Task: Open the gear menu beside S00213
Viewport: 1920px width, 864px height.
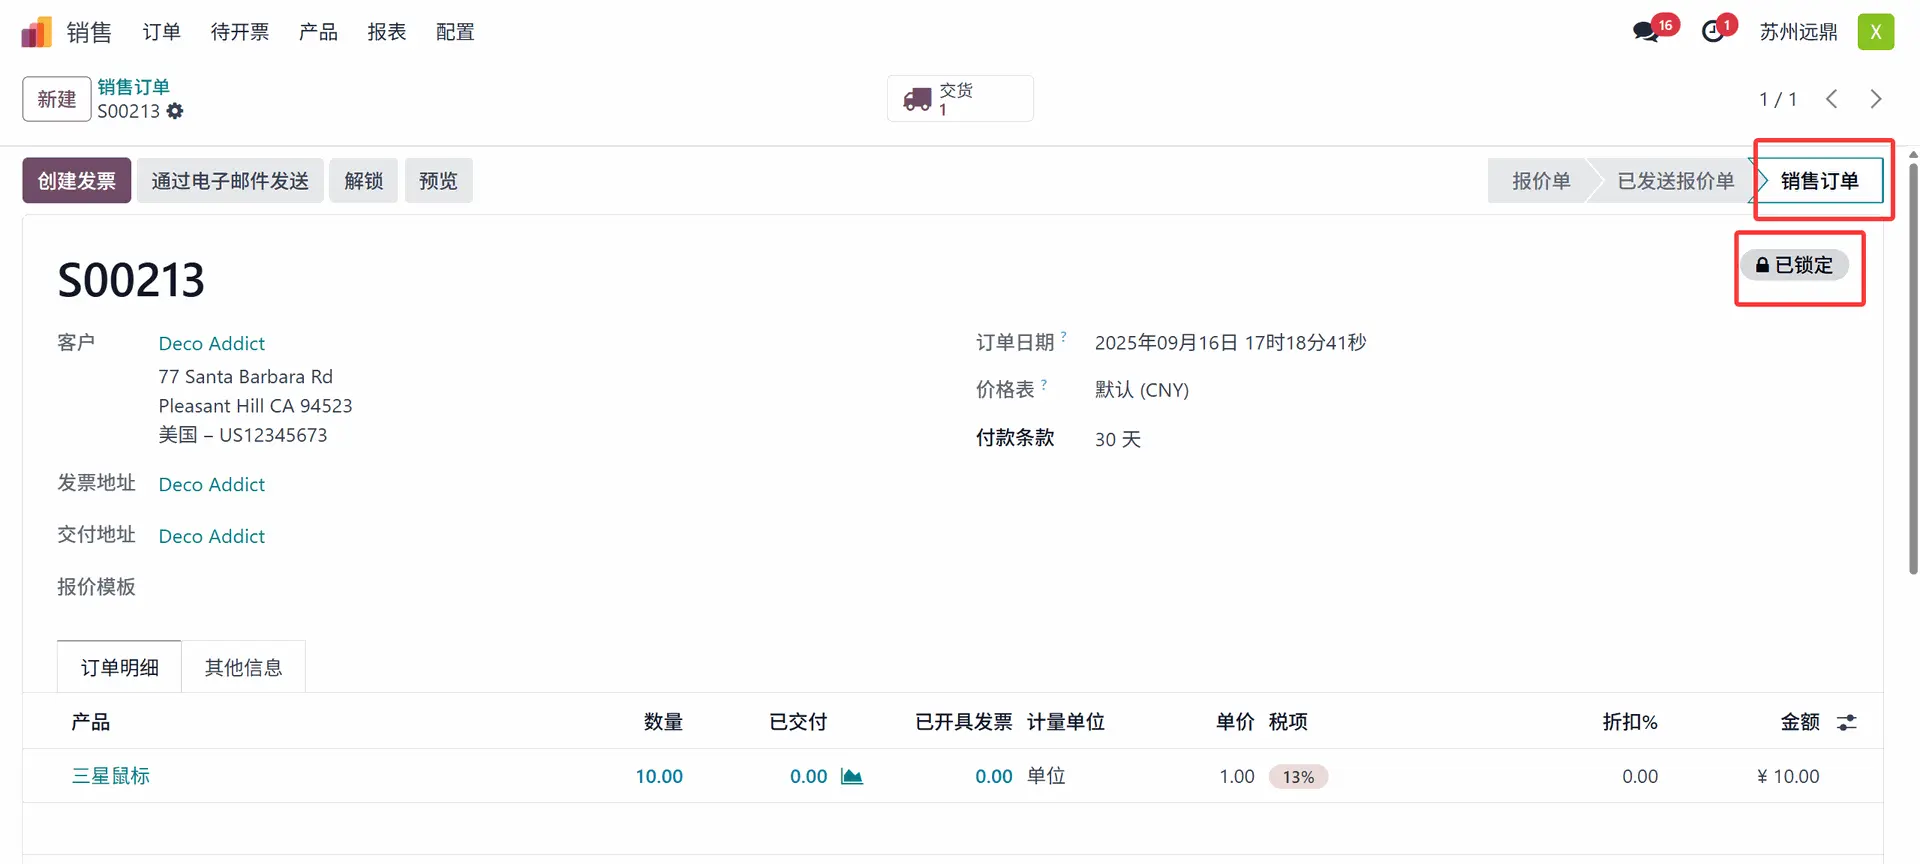Action: tap(175, 111)
